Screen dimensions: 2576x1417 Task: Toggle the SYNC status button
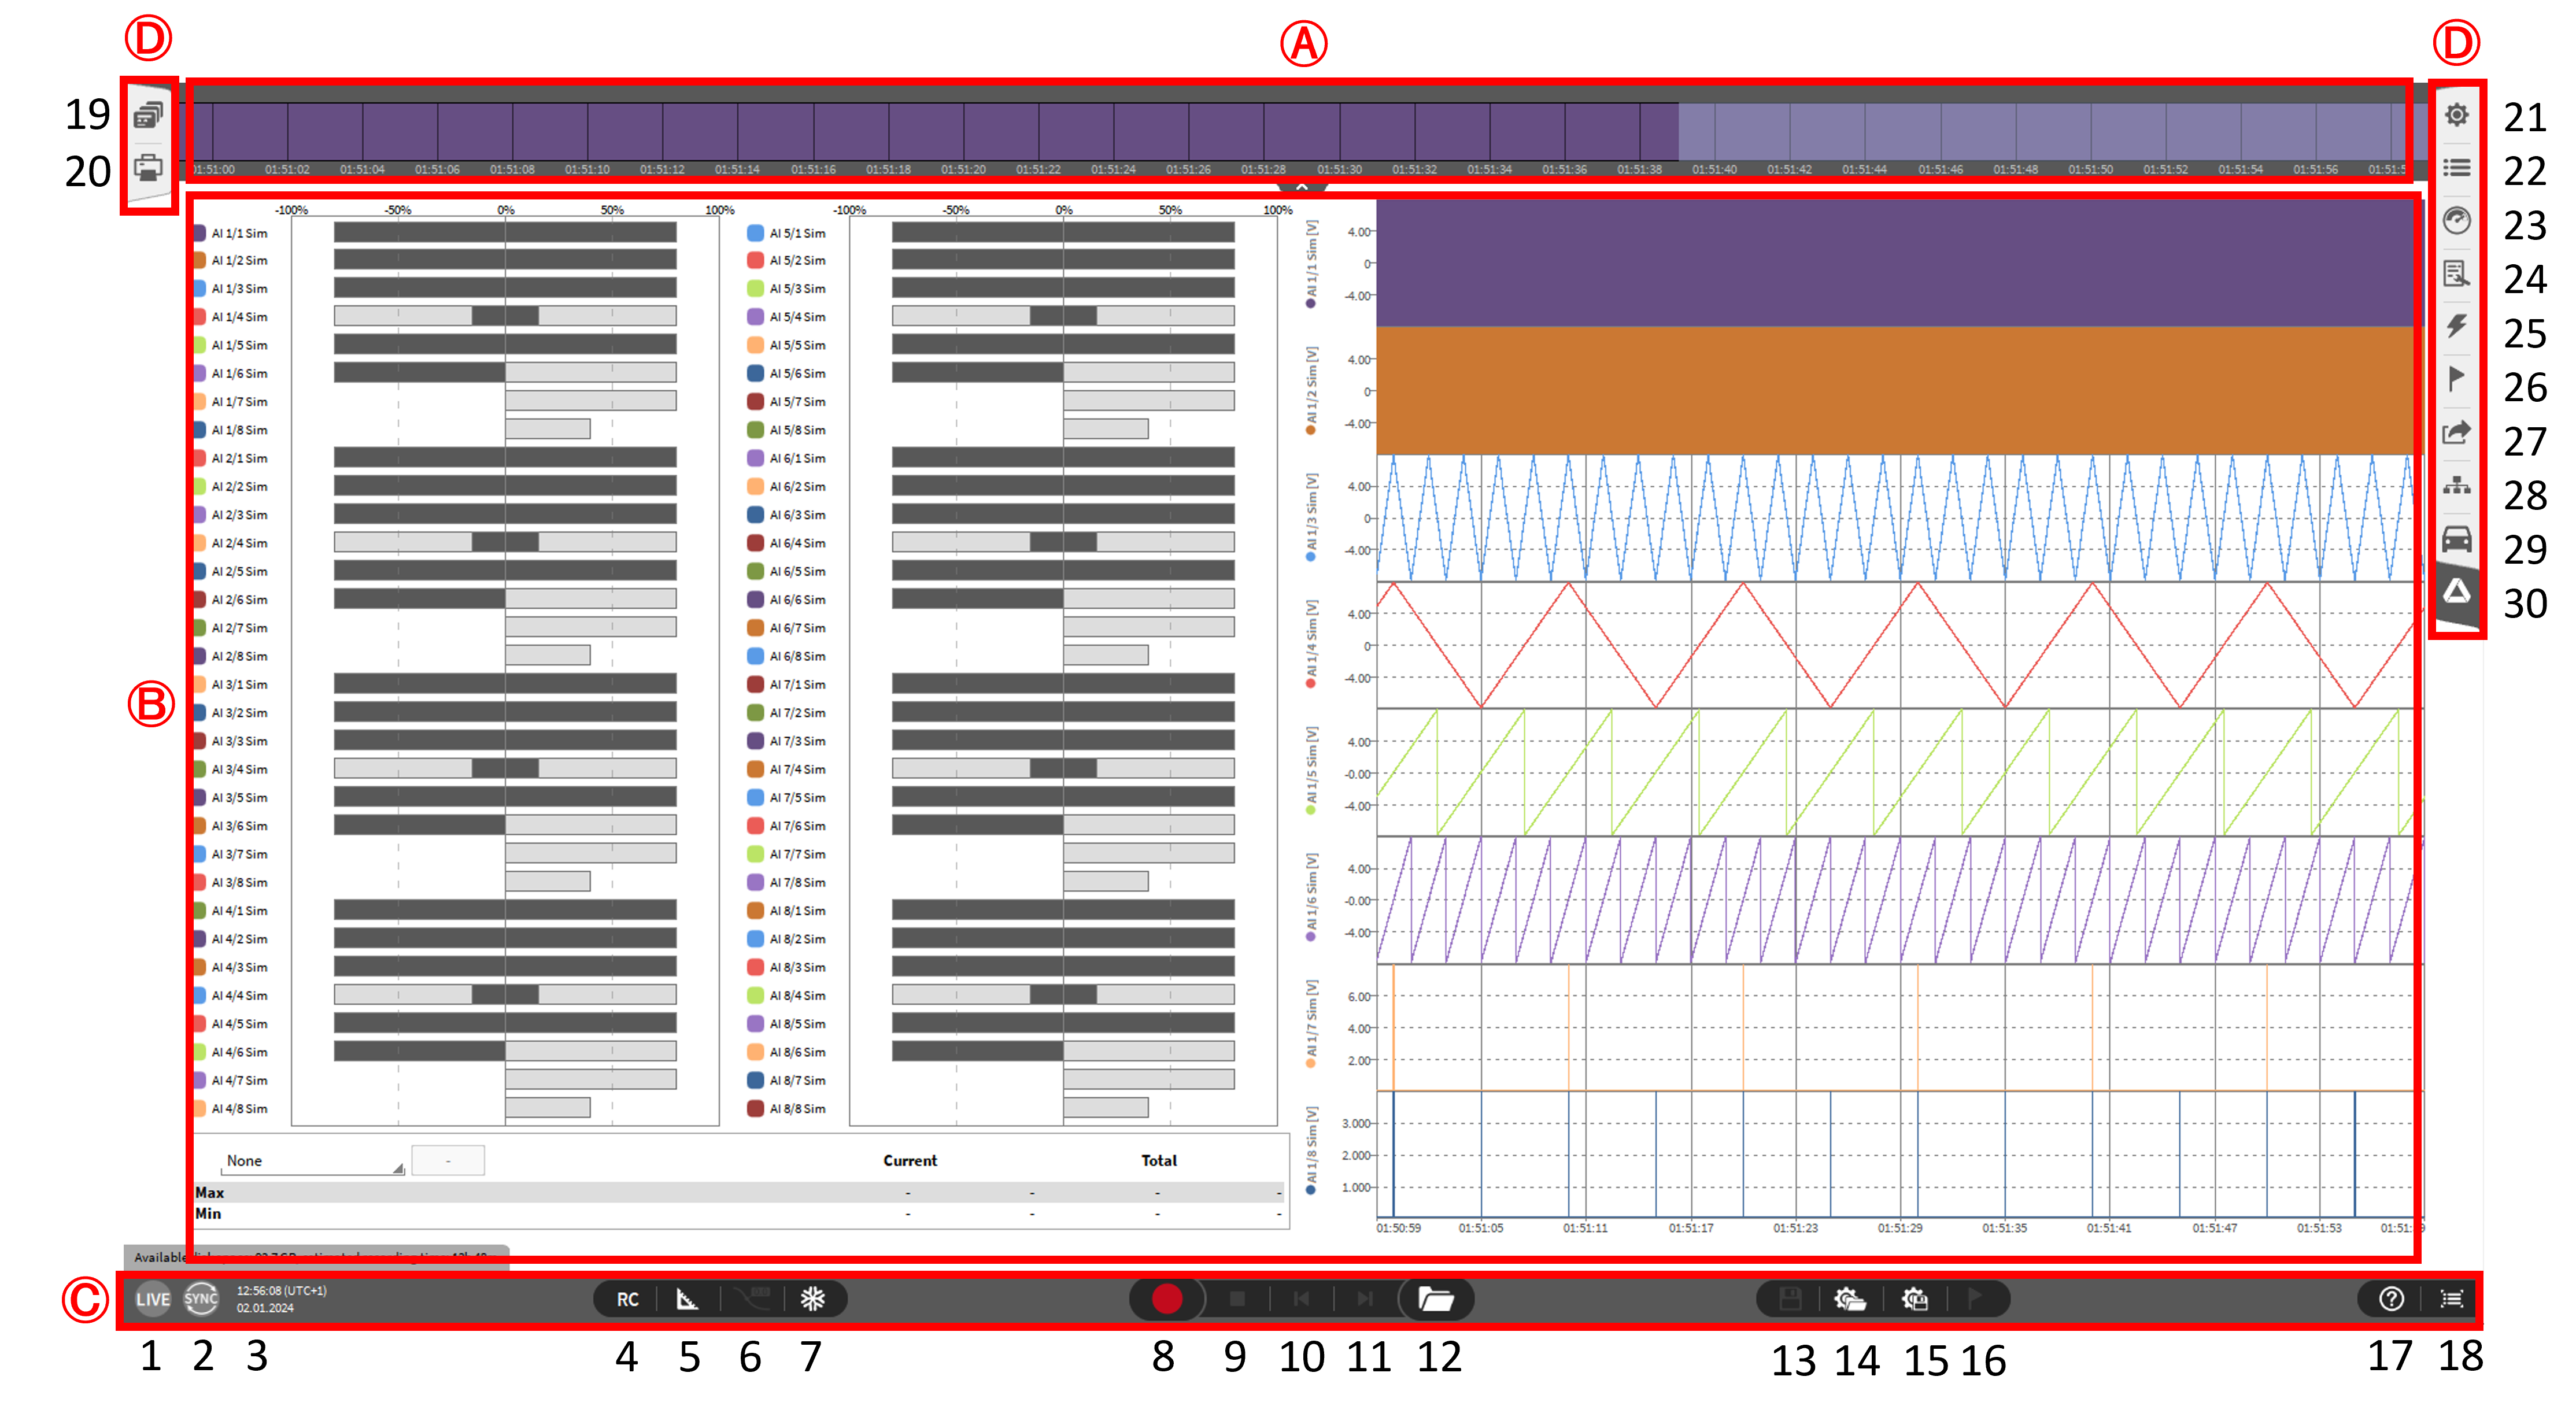coord(201,1299)
